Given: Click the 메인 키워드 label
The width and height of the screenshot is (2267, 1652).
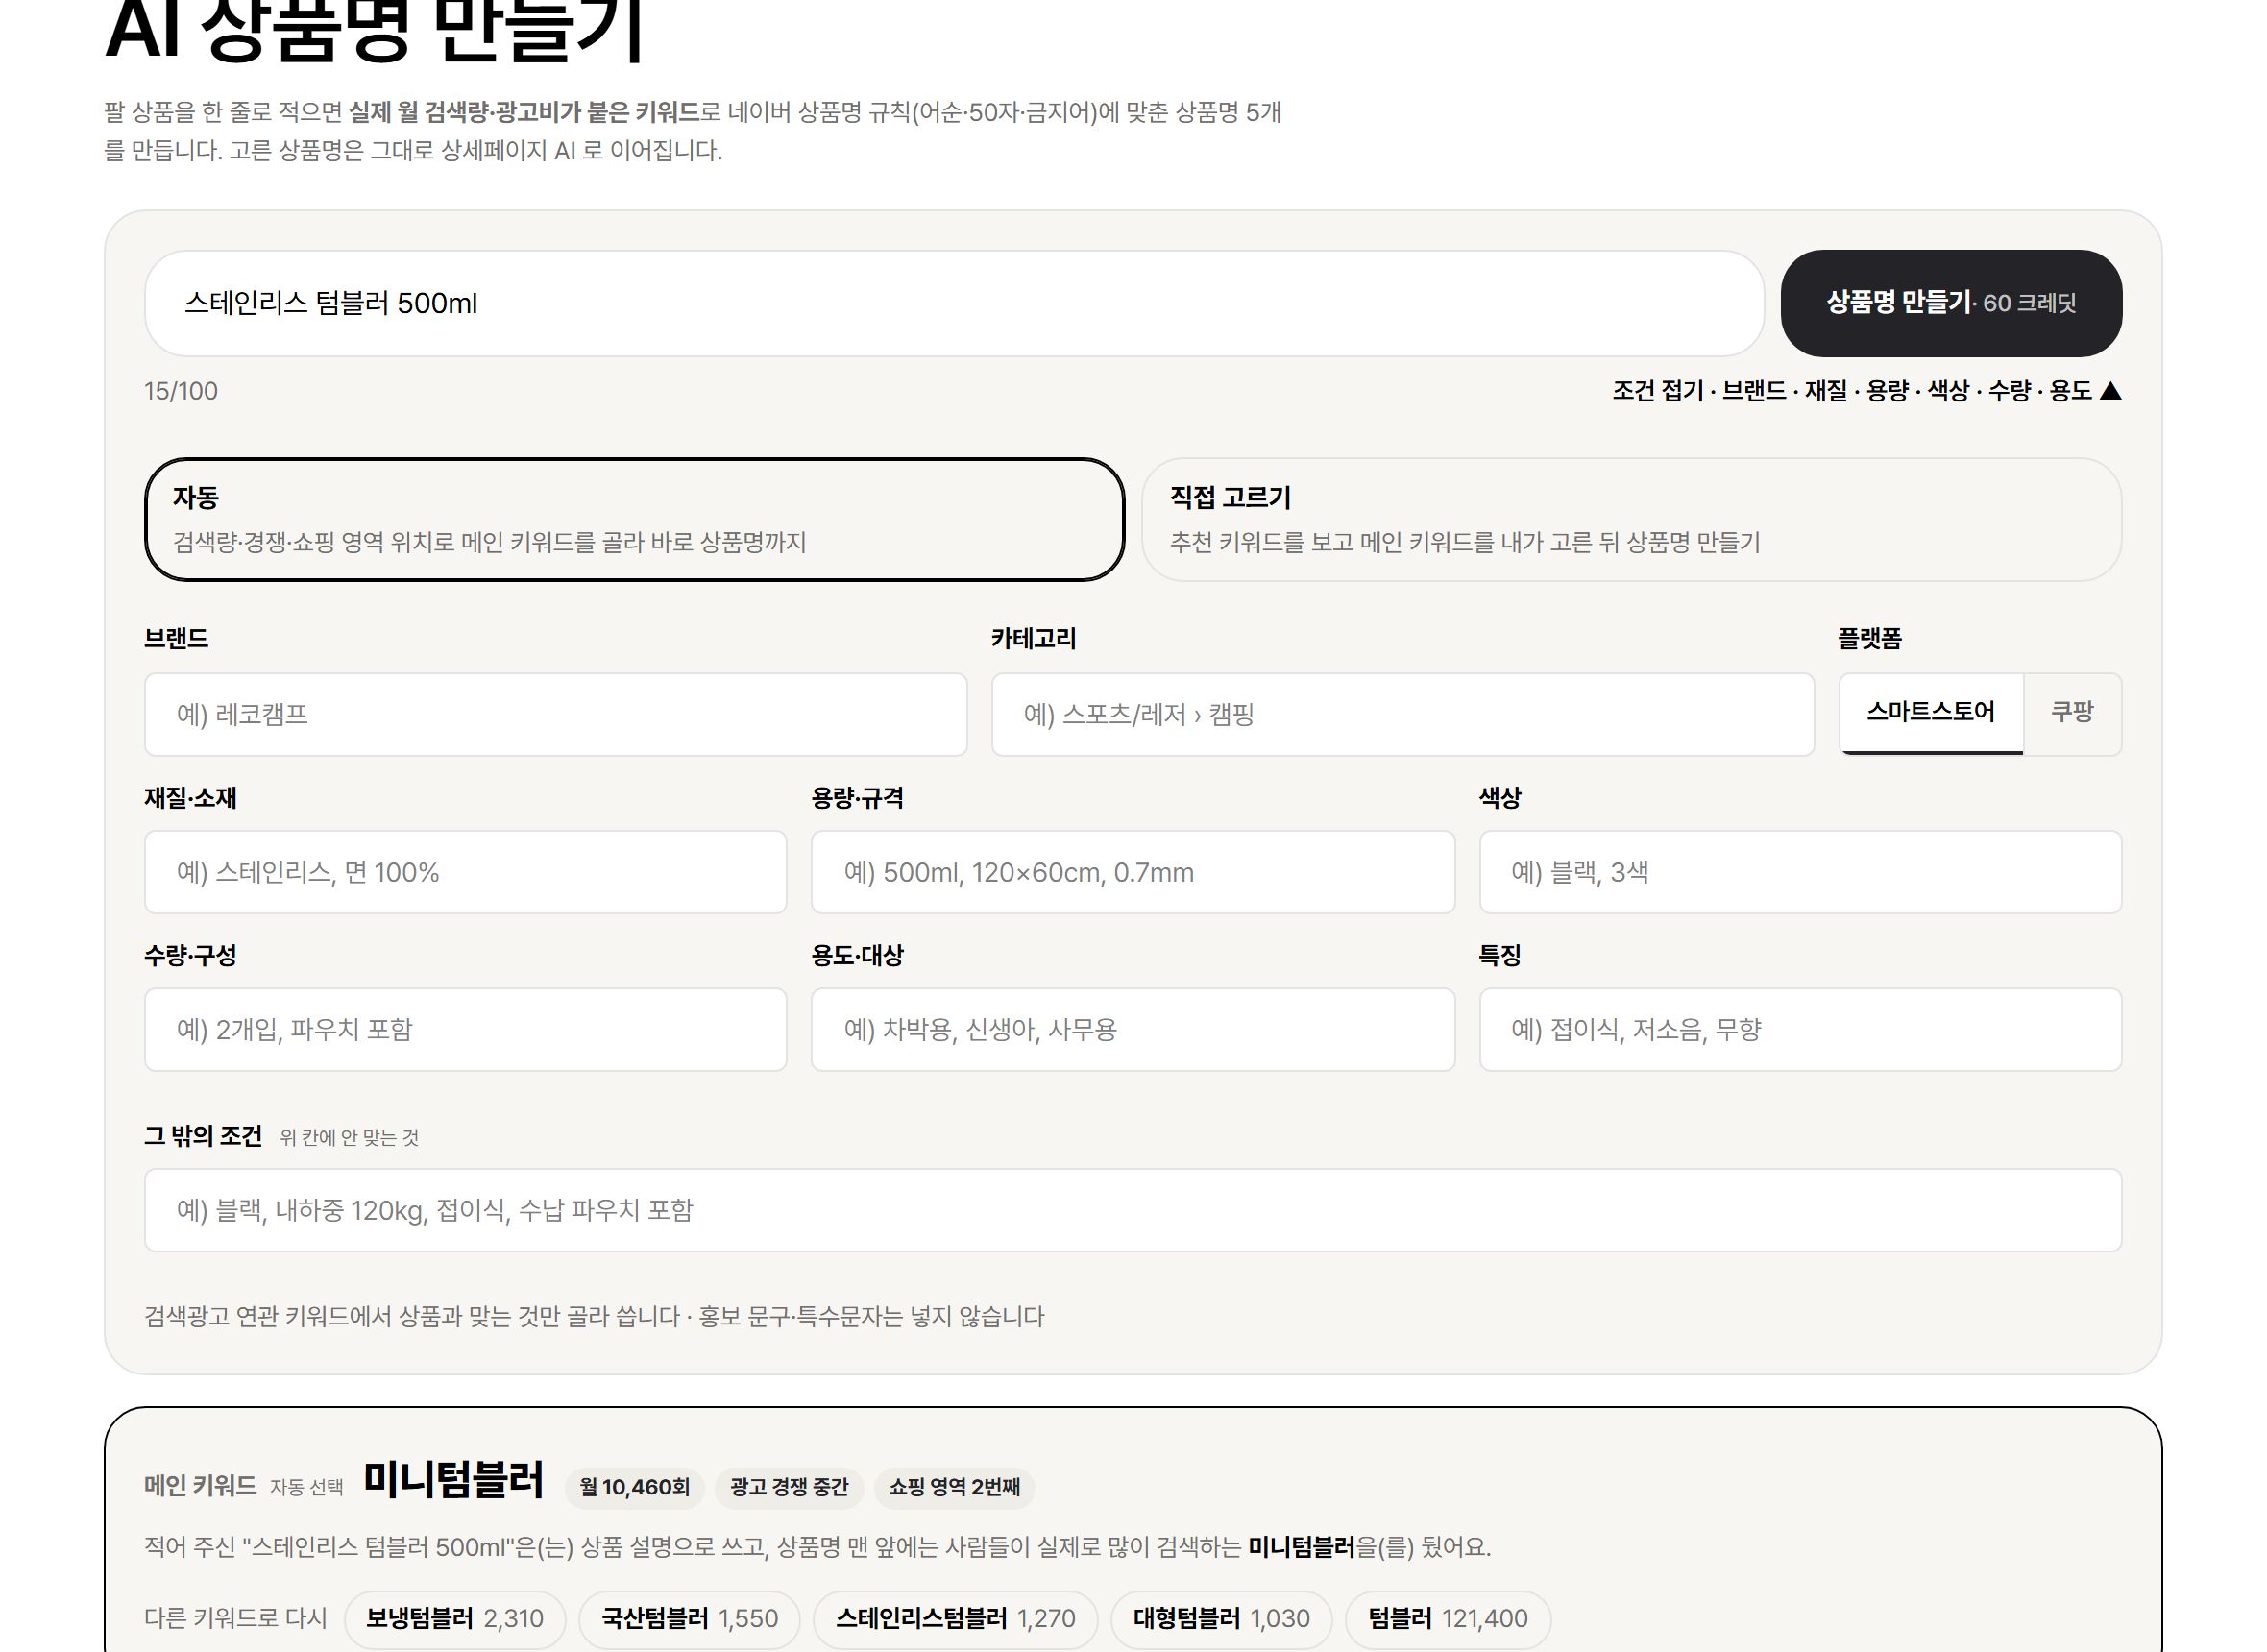Looking at the screenshot, I should click(200, 1486).
